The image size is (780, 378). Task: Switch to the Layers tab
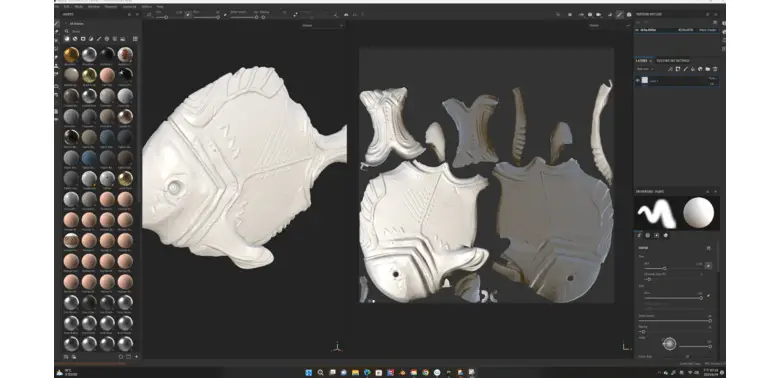642,61
